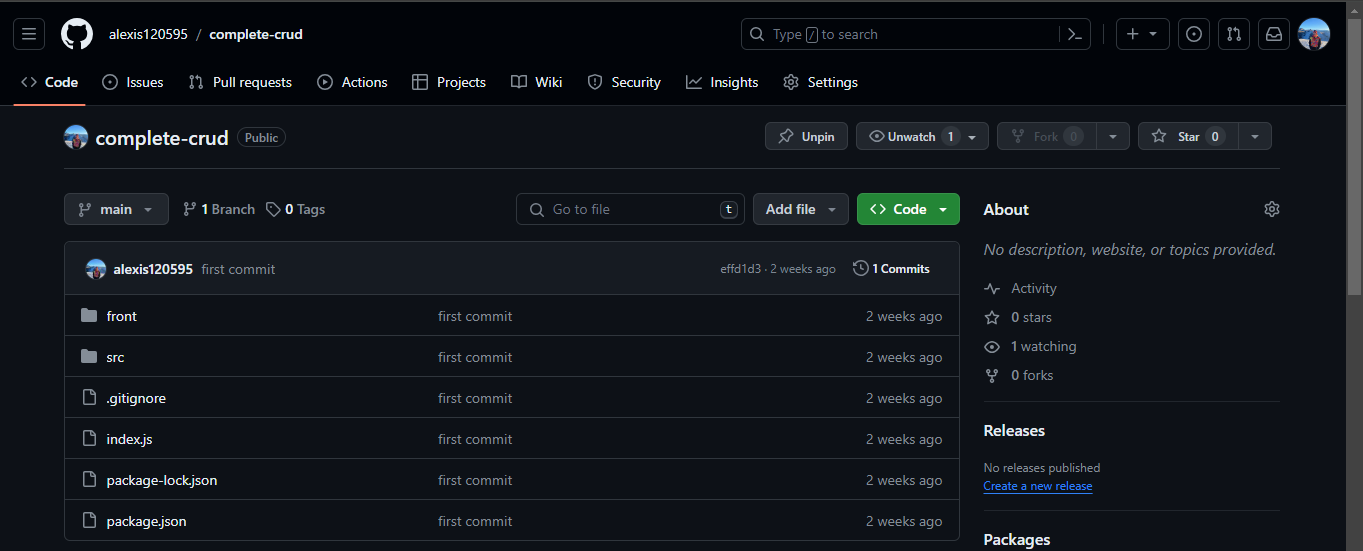Click the GitHub logo icon

(x=77, y=34)
